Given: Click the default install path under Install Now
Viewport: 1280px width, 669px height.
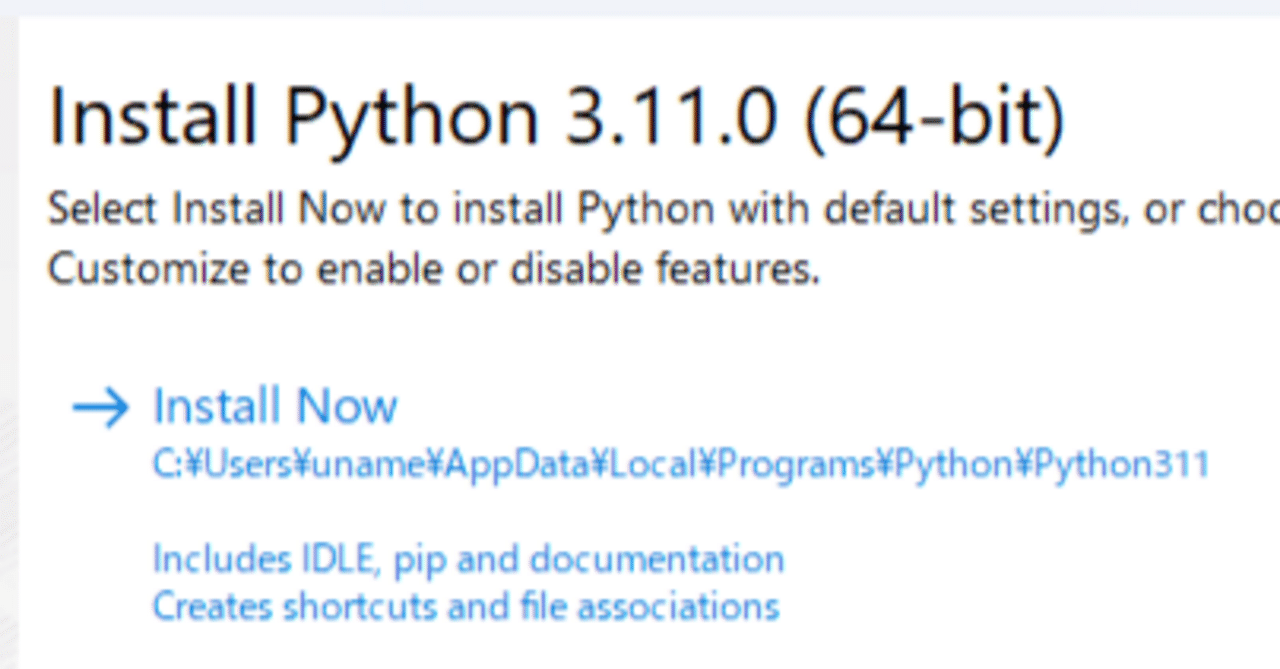Looking at the screenshot, I should [x=680, y=464].
